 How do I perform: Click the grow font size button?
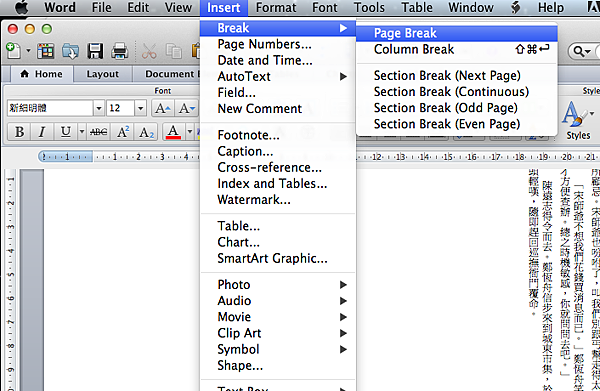click(x=163, y=108)
